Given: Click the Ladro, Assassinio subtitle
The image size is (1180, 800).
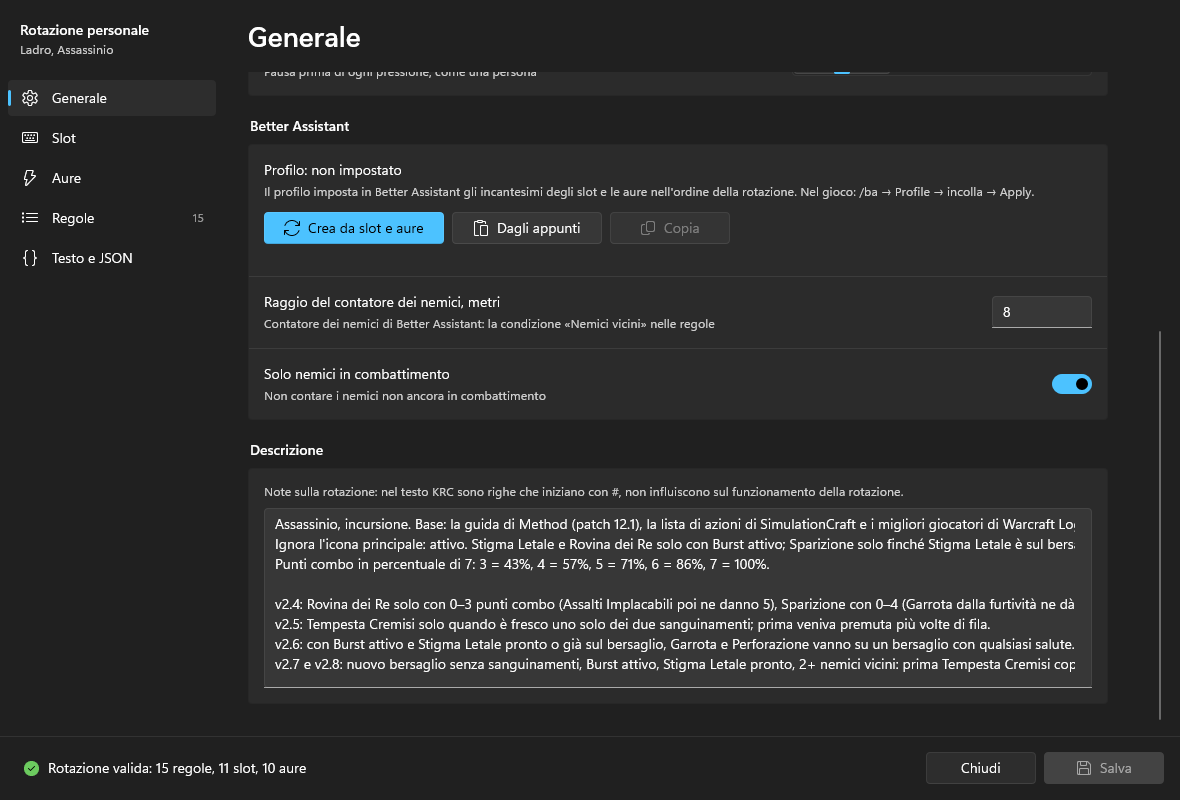Looking at the screenshot, I should (x=67, y=50).
